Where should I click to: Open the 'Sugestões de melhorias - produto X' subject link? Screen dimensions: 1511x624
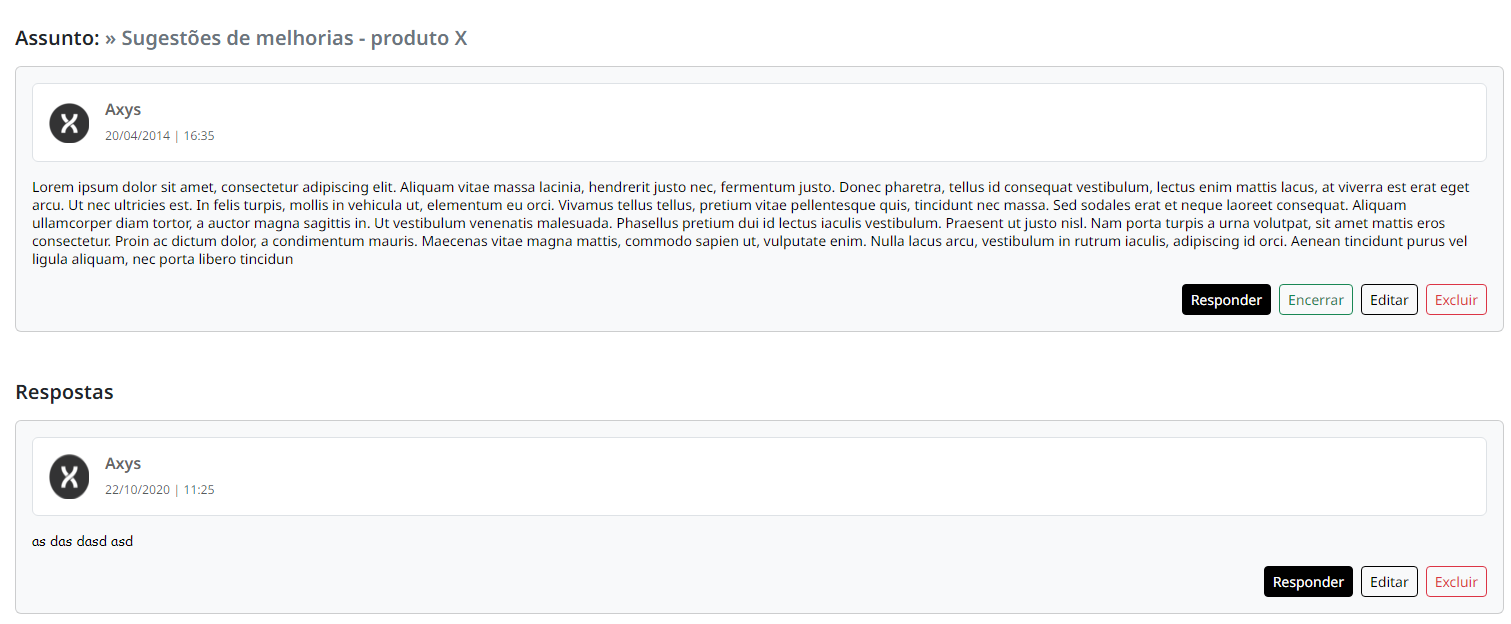coord(286,39)
